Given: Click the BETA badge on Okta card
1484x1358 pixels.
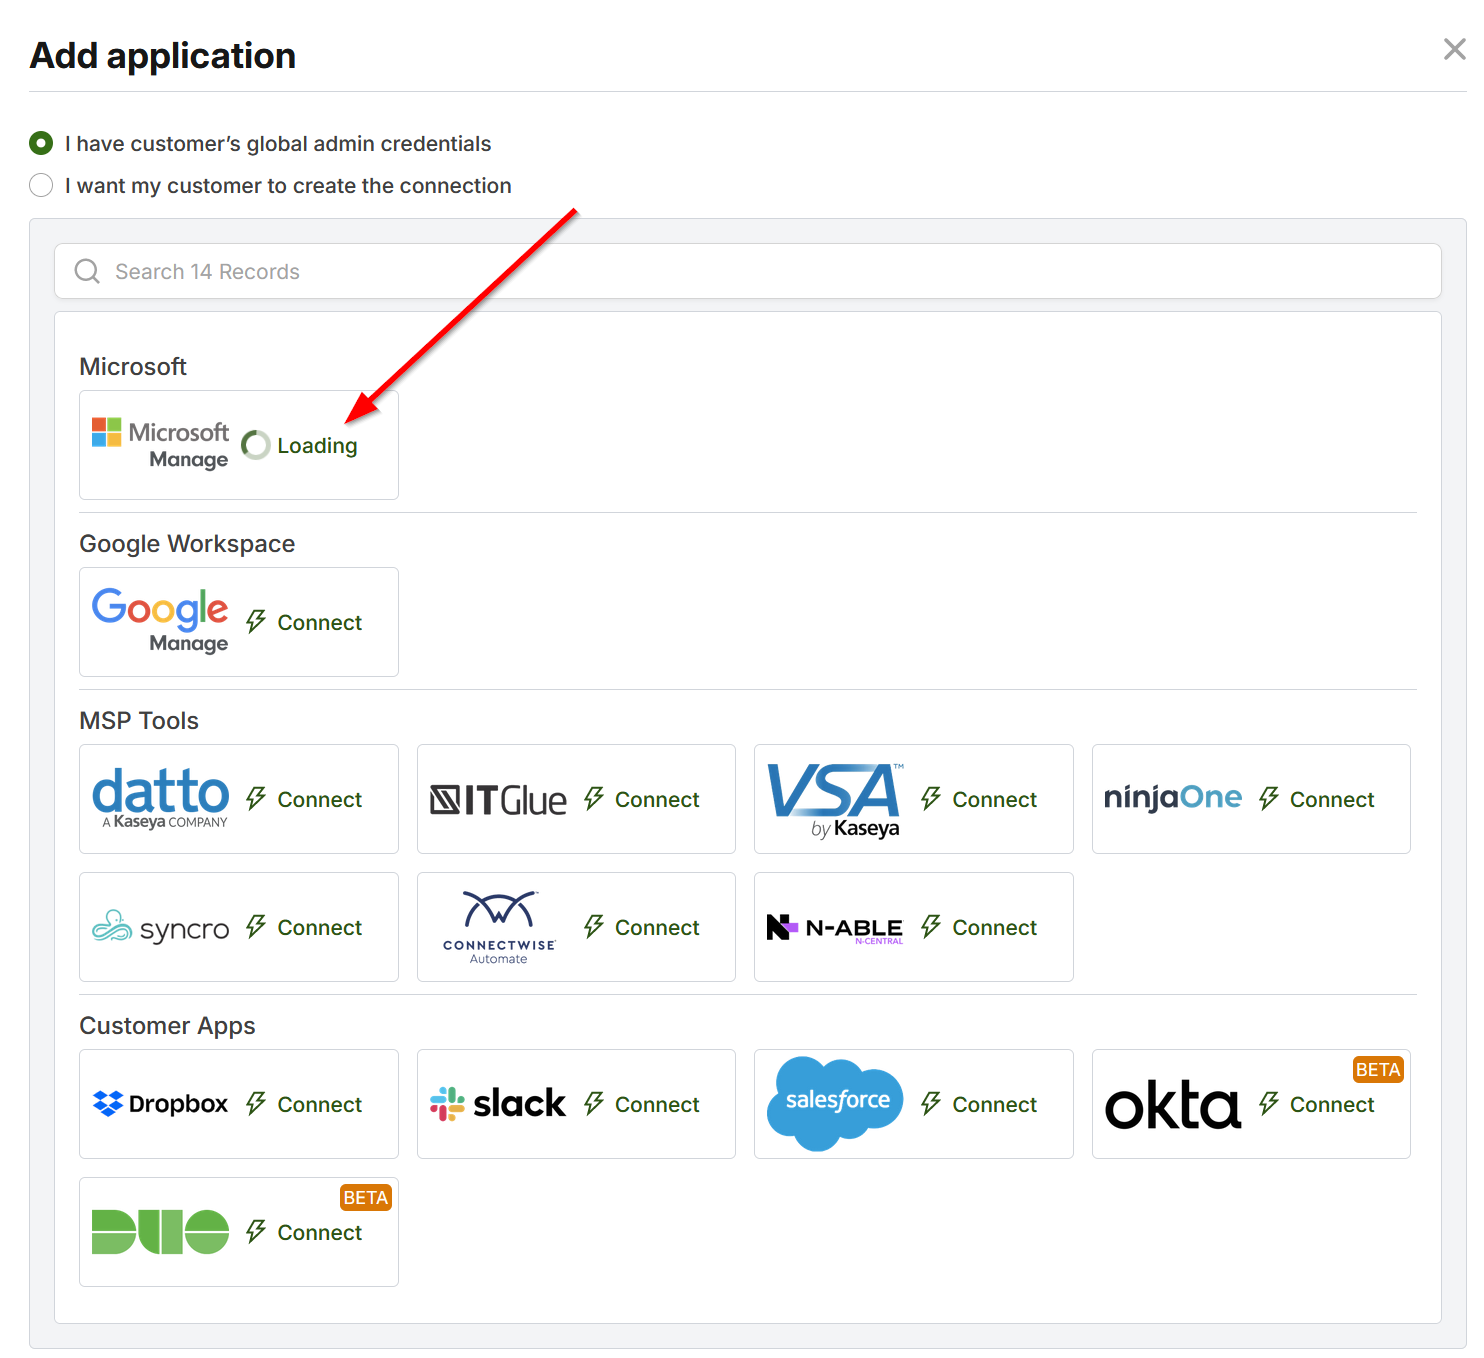Looking at the screenshot, I should [1377, 1069].
